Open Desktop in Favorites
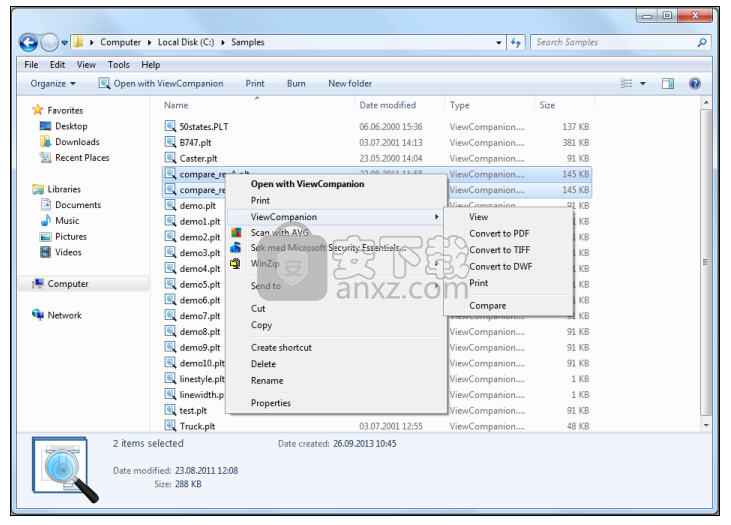This screenshot has height=525, width=731. 71,126
